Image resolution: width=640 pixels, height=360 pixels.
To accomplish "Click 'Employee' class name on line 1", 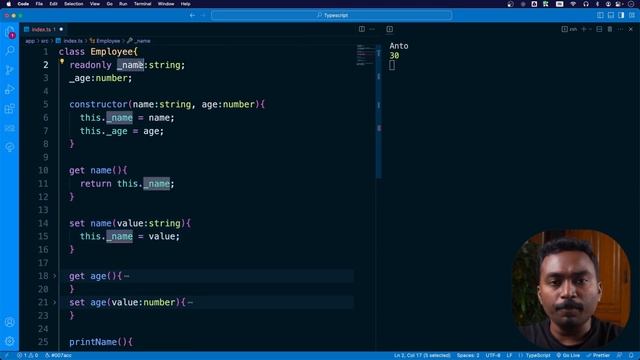I will (111, 52).
